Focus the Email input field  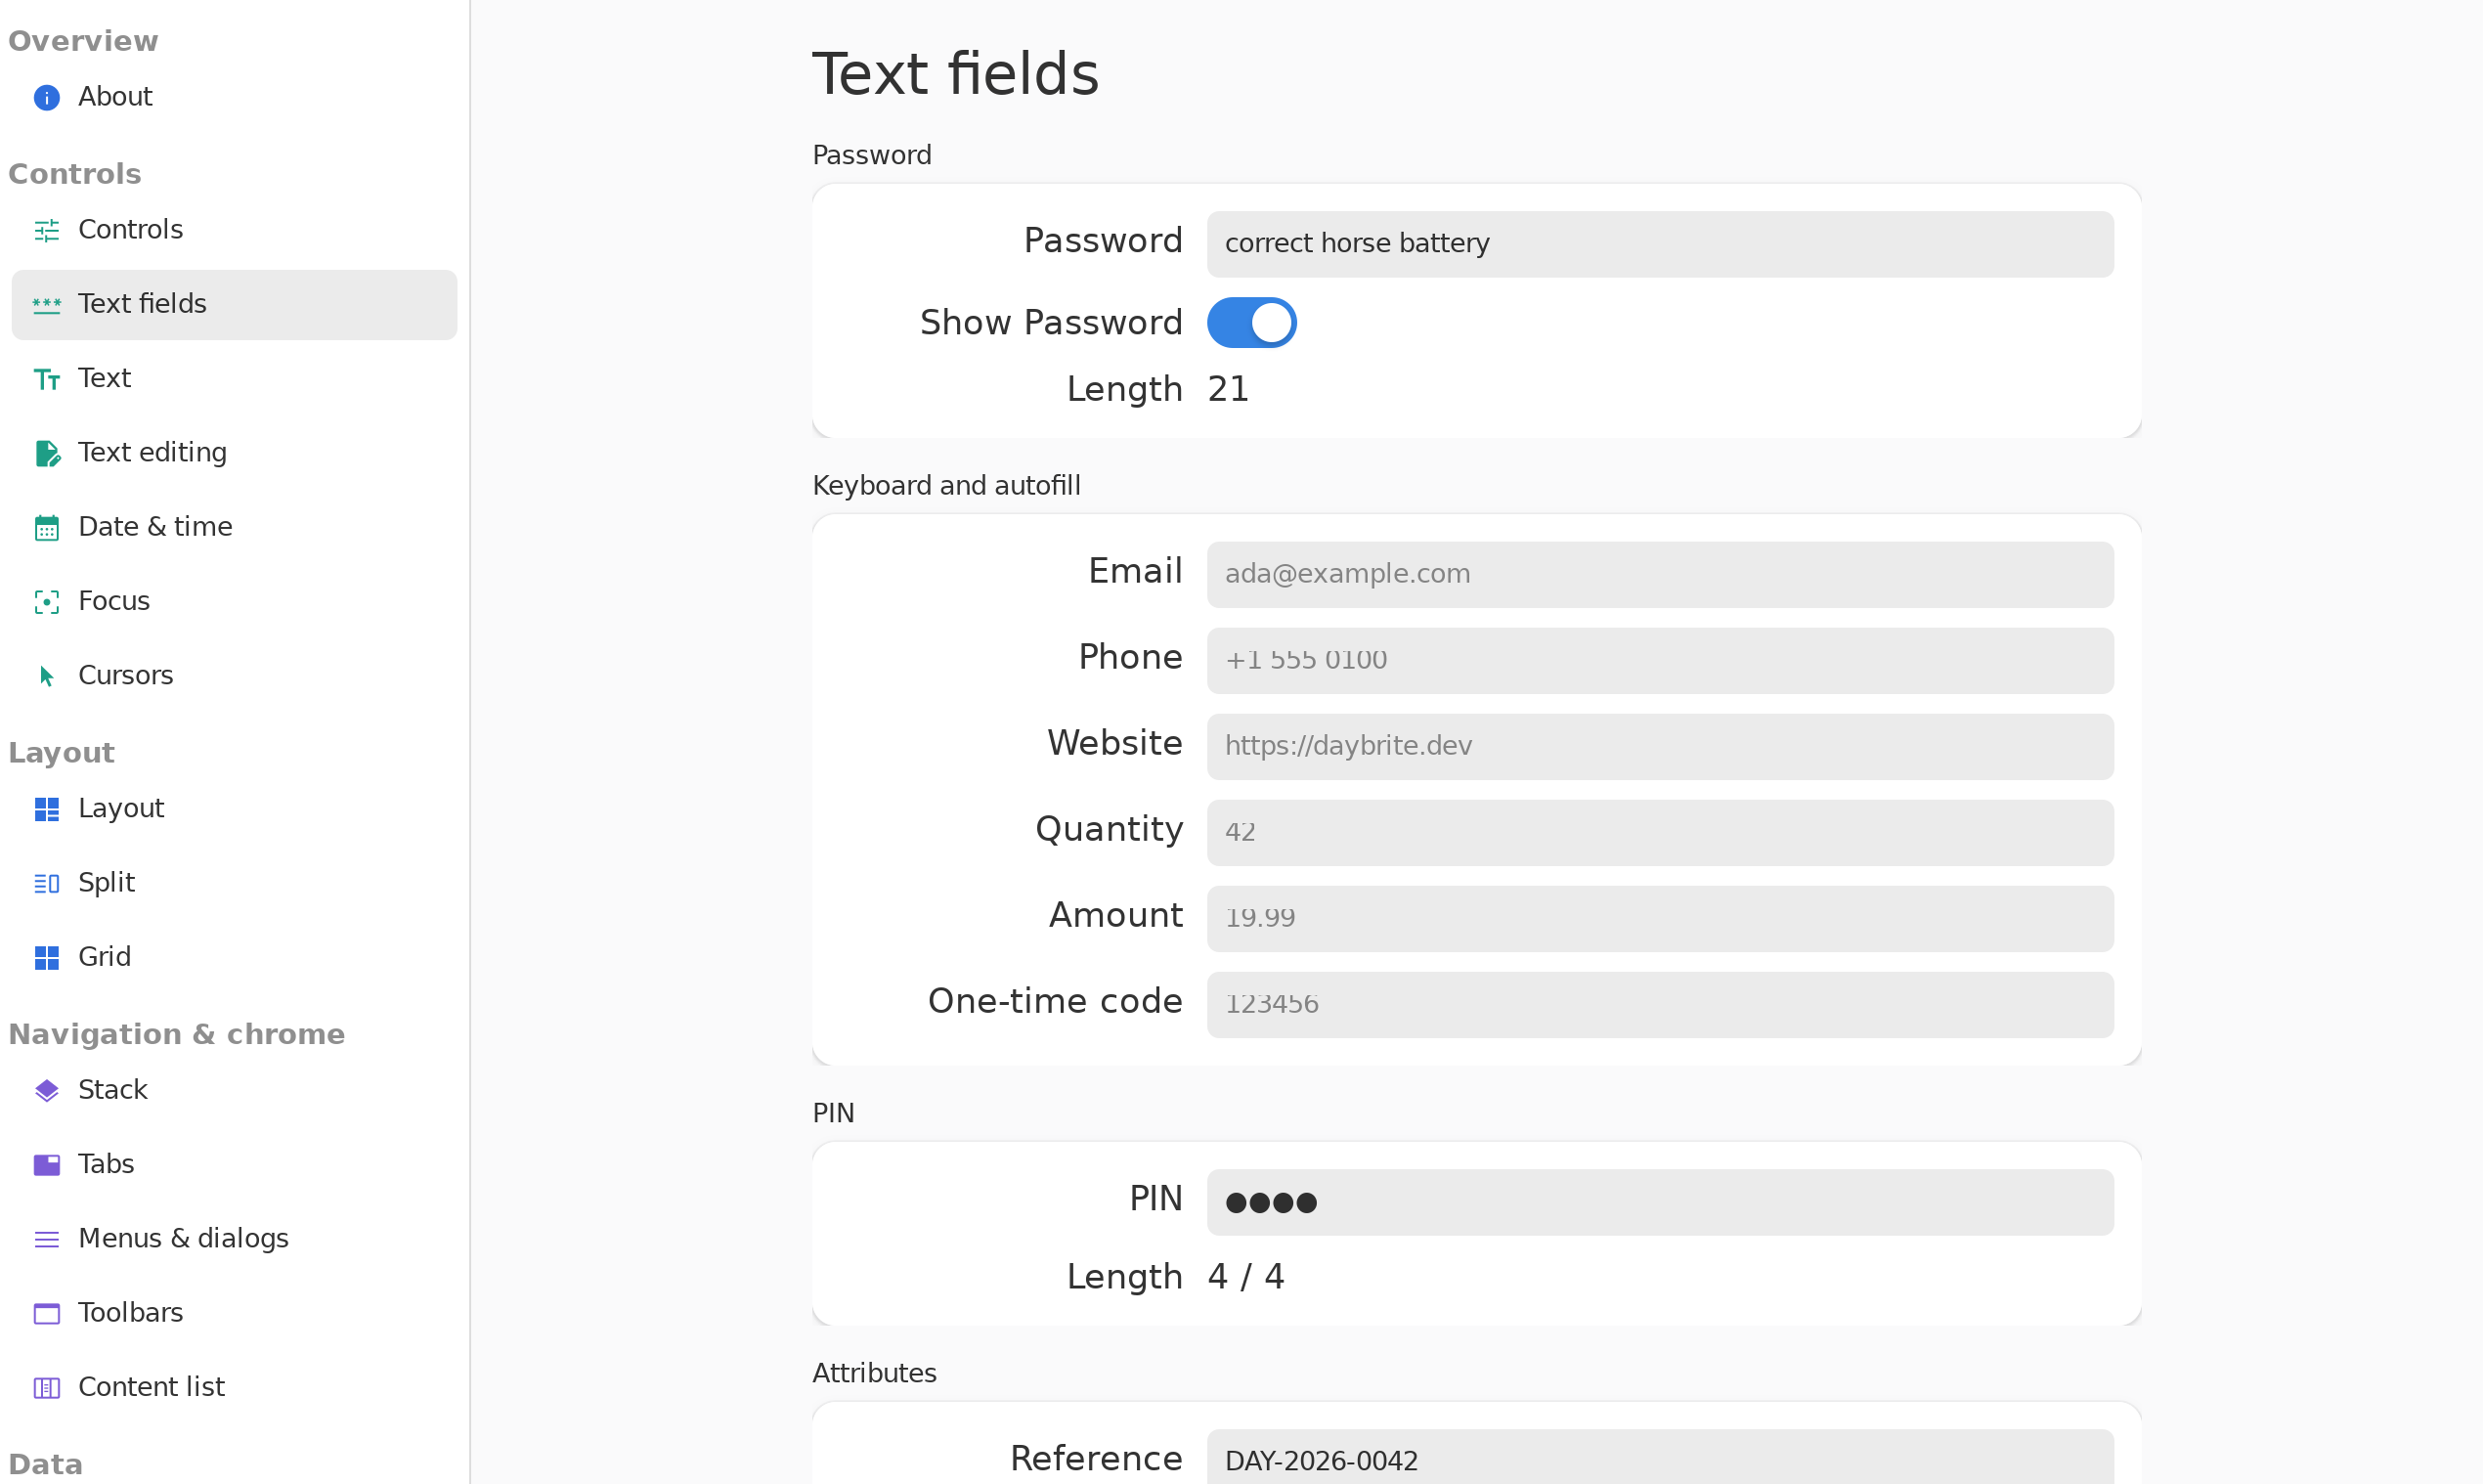pos(1660,574)
